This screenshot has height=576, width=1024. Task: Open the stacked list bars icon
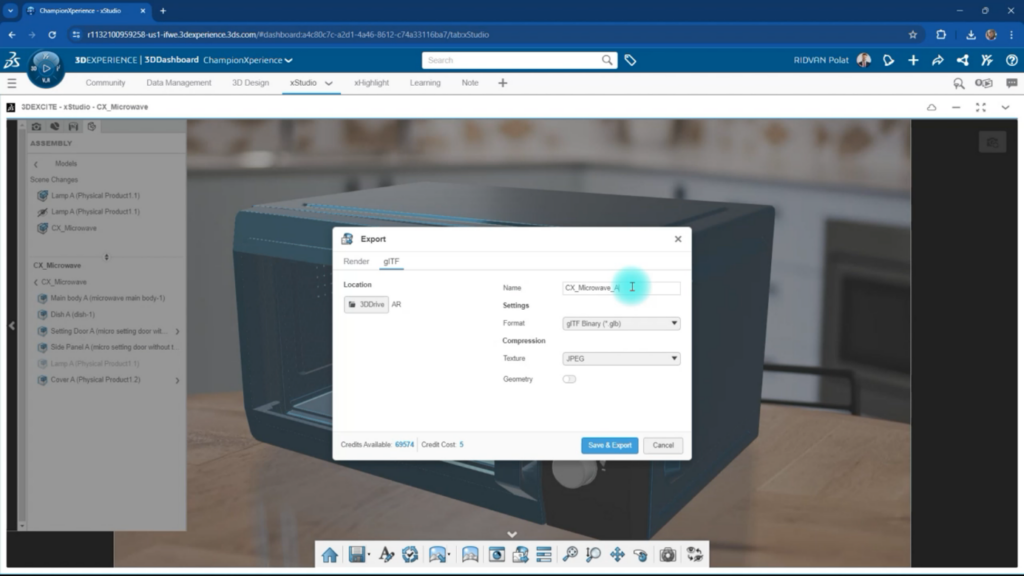[x=544, y=555]
